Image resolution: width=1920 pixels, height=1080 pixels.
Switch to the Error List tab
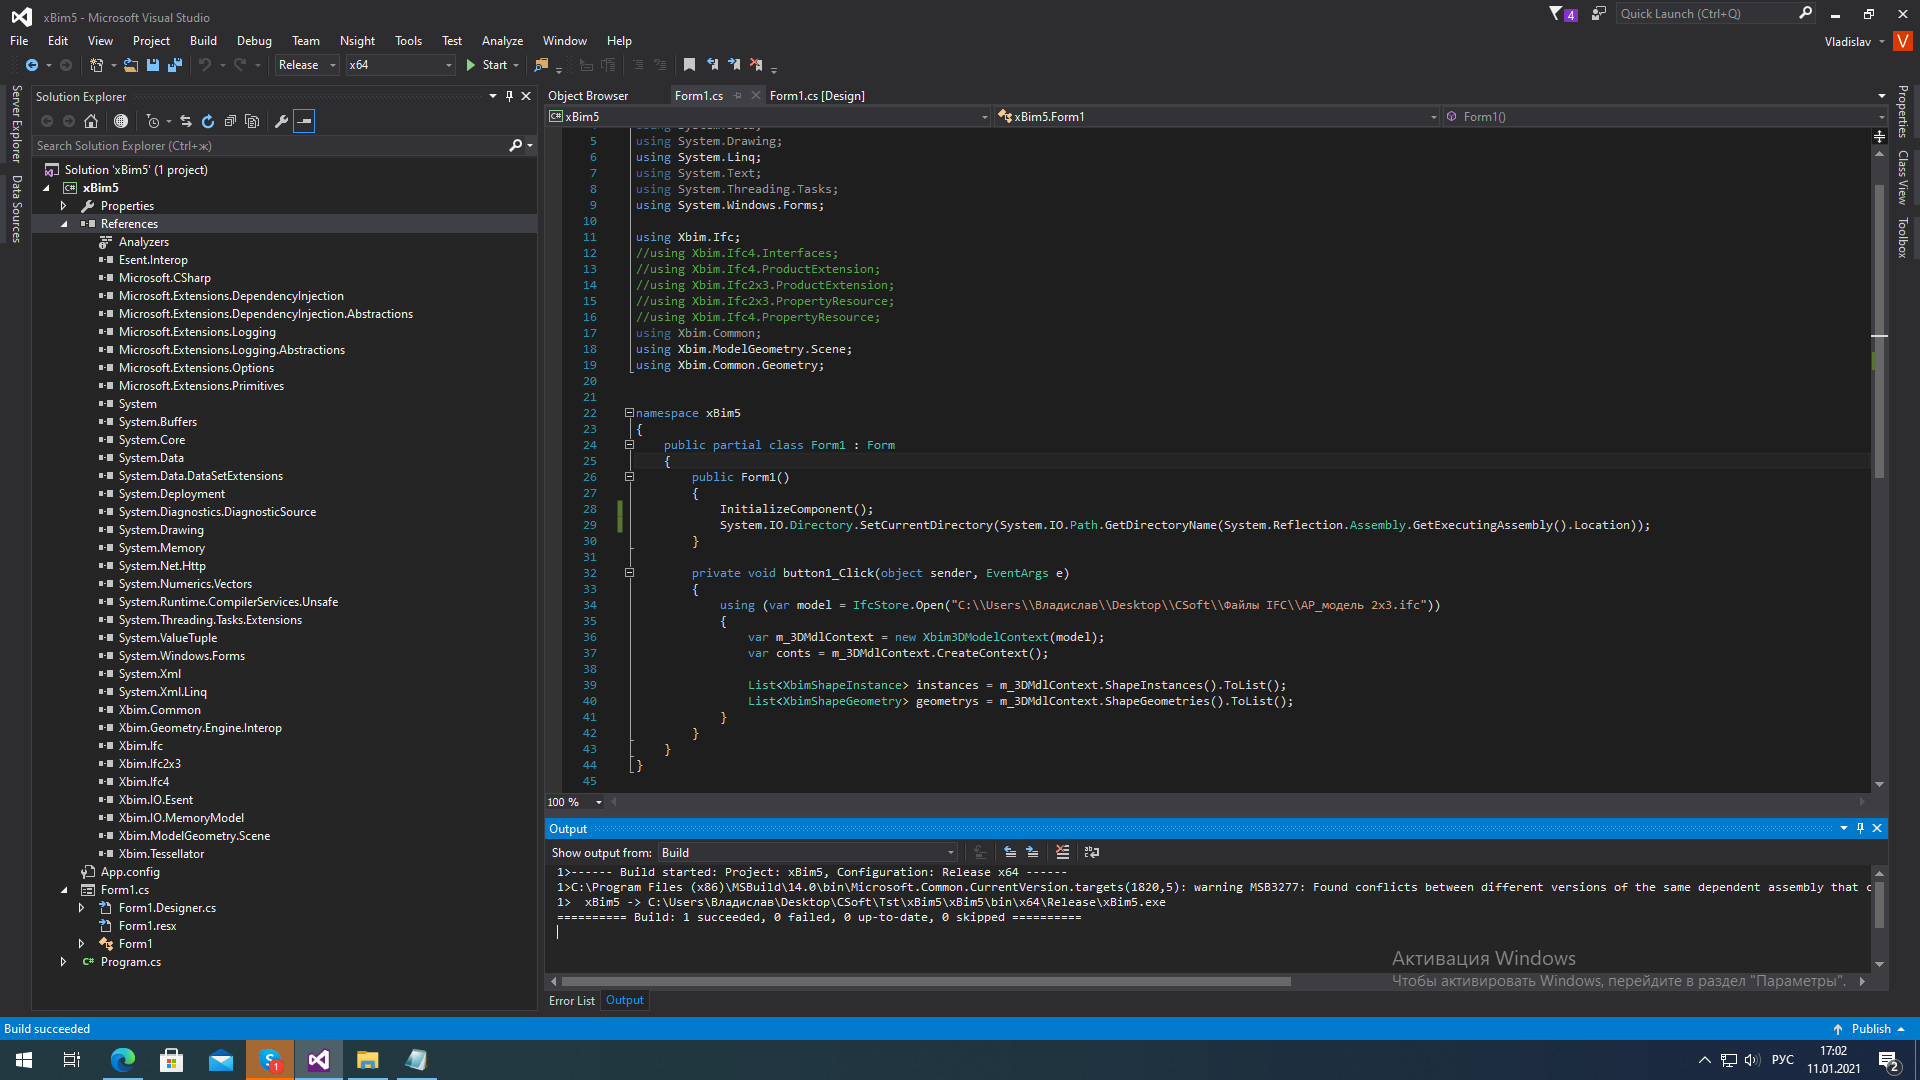pos(571,1000)
